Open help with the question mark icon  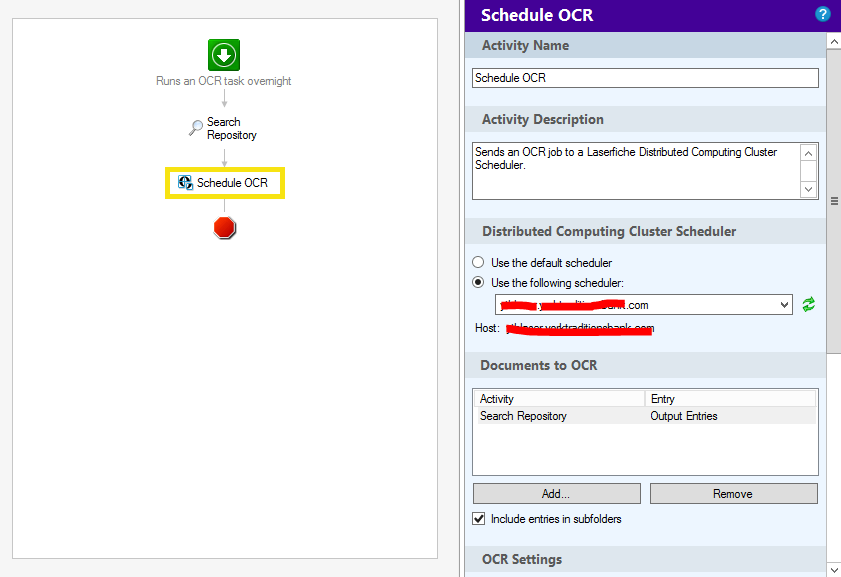coord(823,14)
